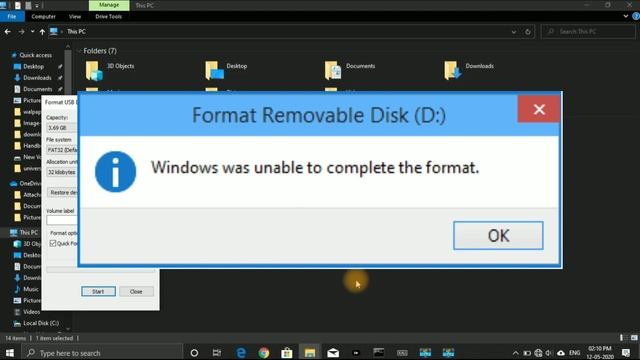640x360 pixels.
Task: Select pinned Desktop under Quick access
Action: (33, 67)
